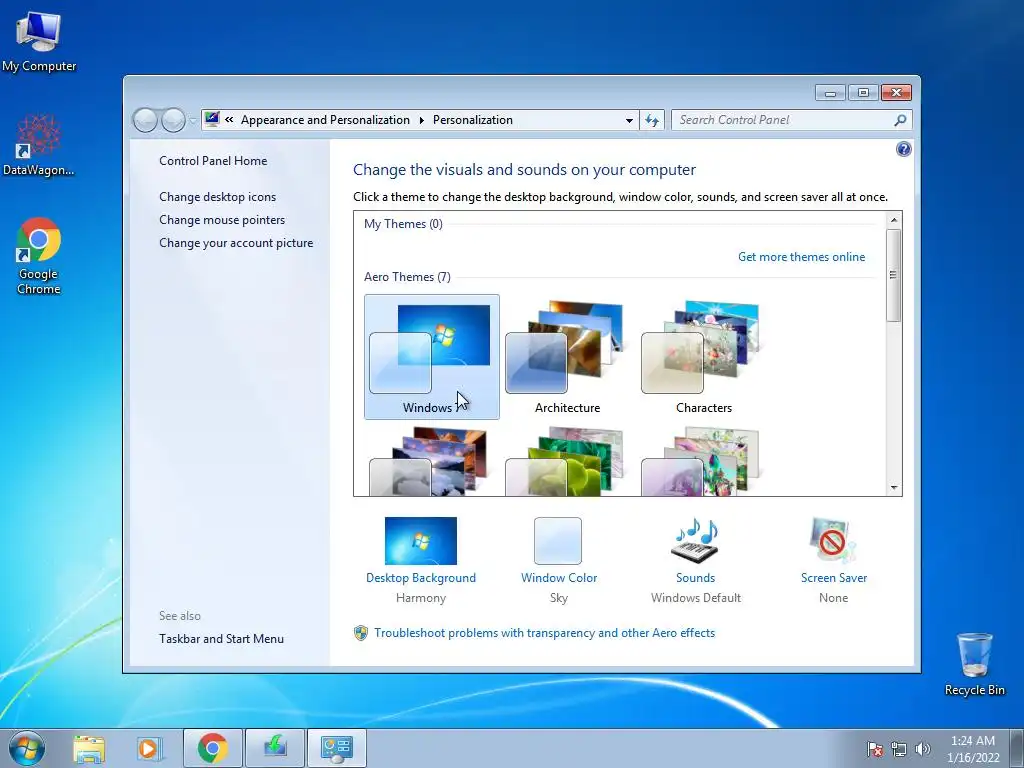The height and width of the screenshot is (768, 1024).
Task: Open the volume speaker tray icon
Action: tap(922, 749)
